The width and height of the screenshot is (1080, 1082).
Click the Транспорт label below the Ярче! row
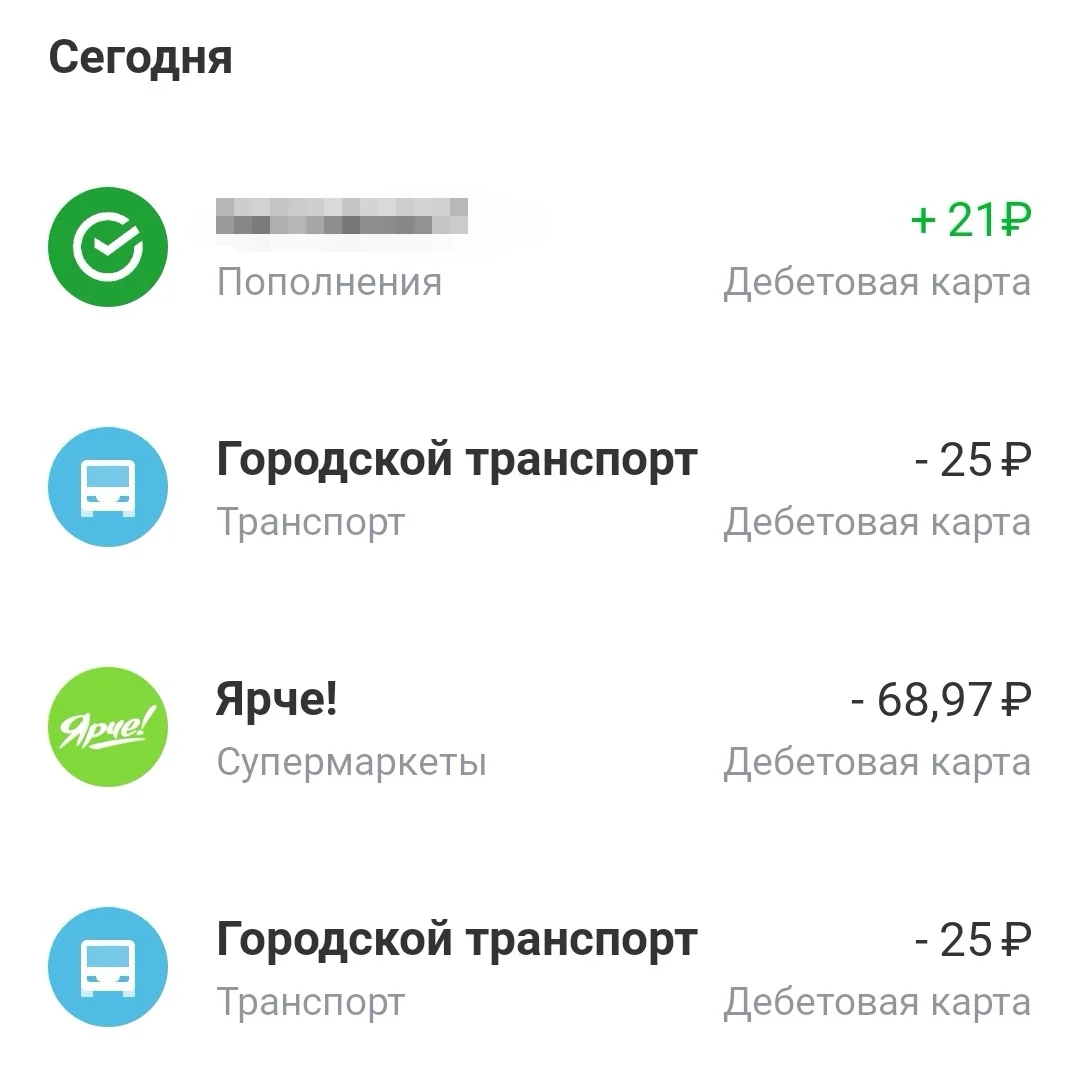(x=311, y=1002)
